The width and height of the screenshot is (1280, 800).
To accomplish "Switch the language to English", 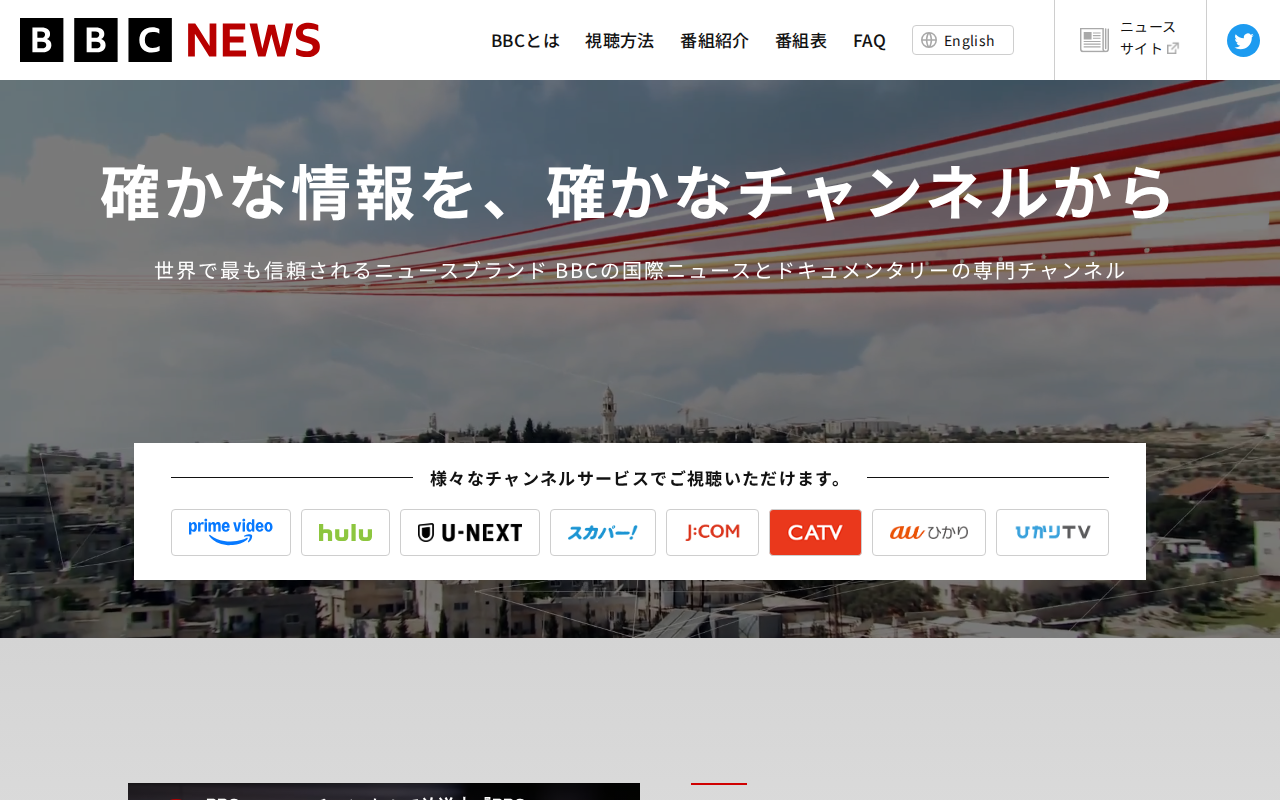I will click(963, 40).
